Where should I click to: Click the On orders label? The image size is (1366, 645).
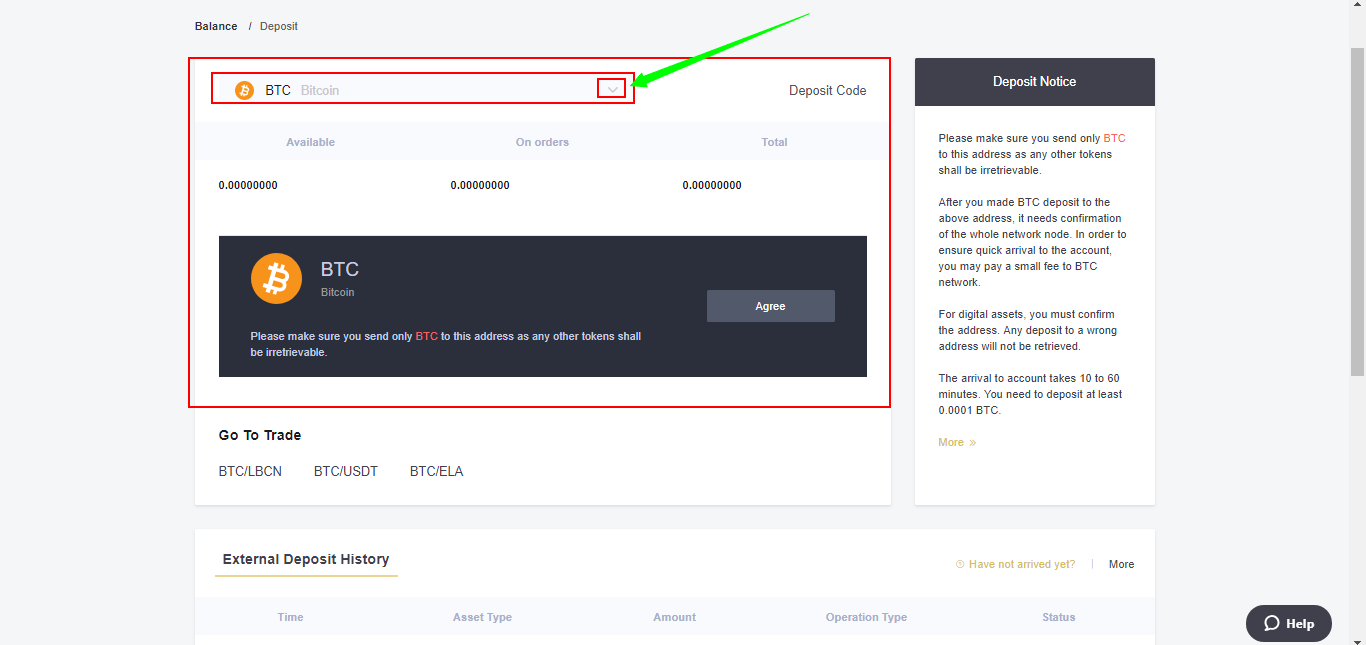click(542, 142)
